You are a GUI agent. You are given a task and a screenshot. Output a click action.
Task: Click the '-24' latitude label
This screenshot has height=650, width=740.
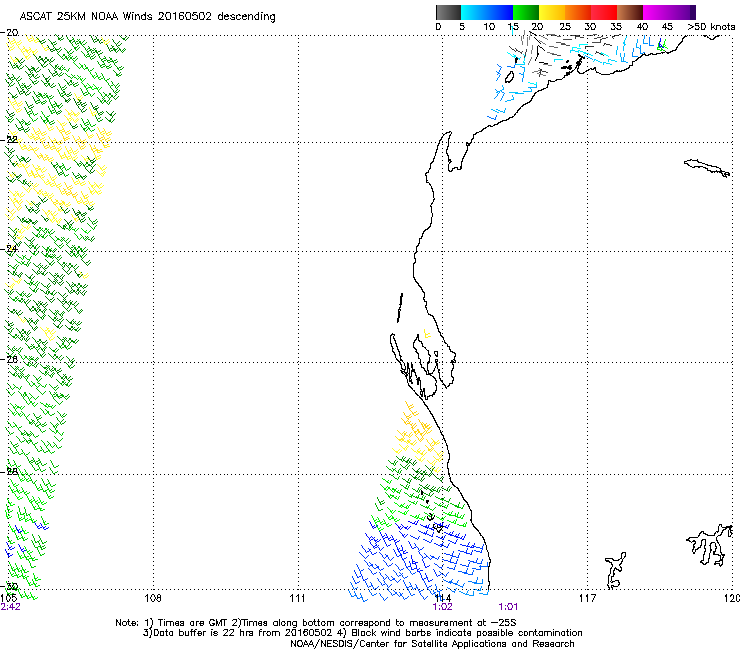tap(9, 249)
